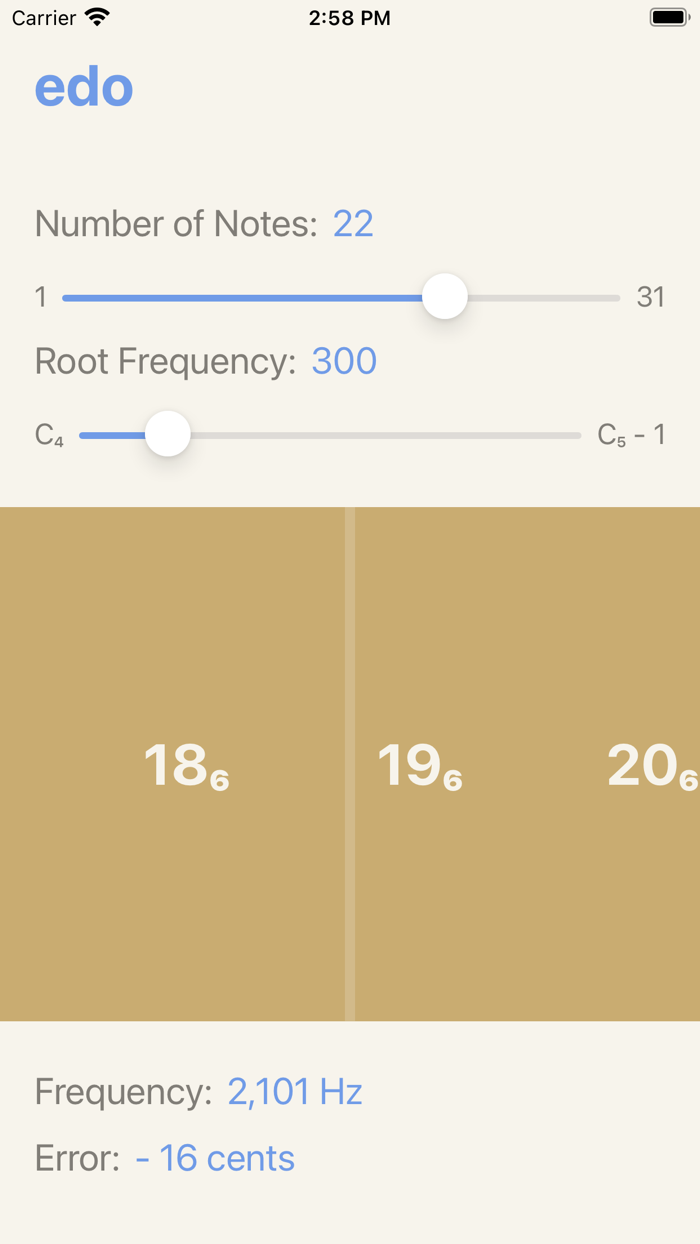Tap the Number of Notes value 22

(353, 224)
